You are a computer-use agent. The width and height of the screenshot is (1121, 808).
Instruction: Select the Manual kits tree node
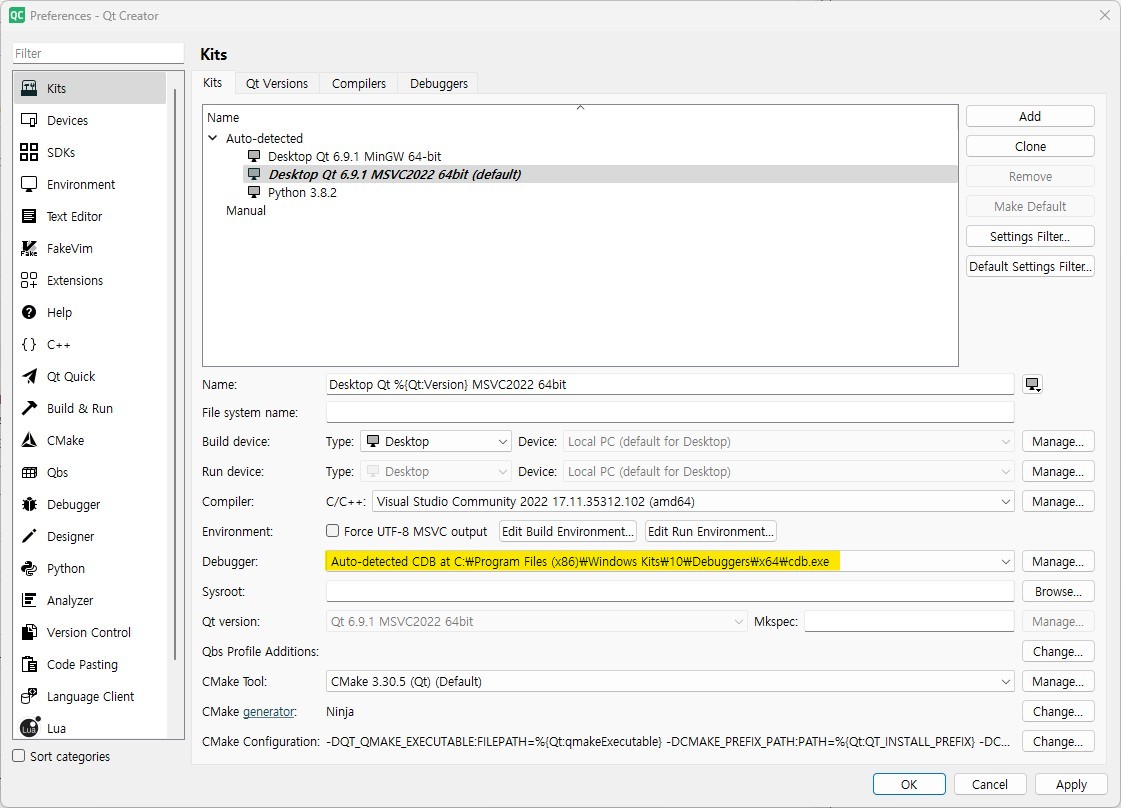click(x=246, y=210)
